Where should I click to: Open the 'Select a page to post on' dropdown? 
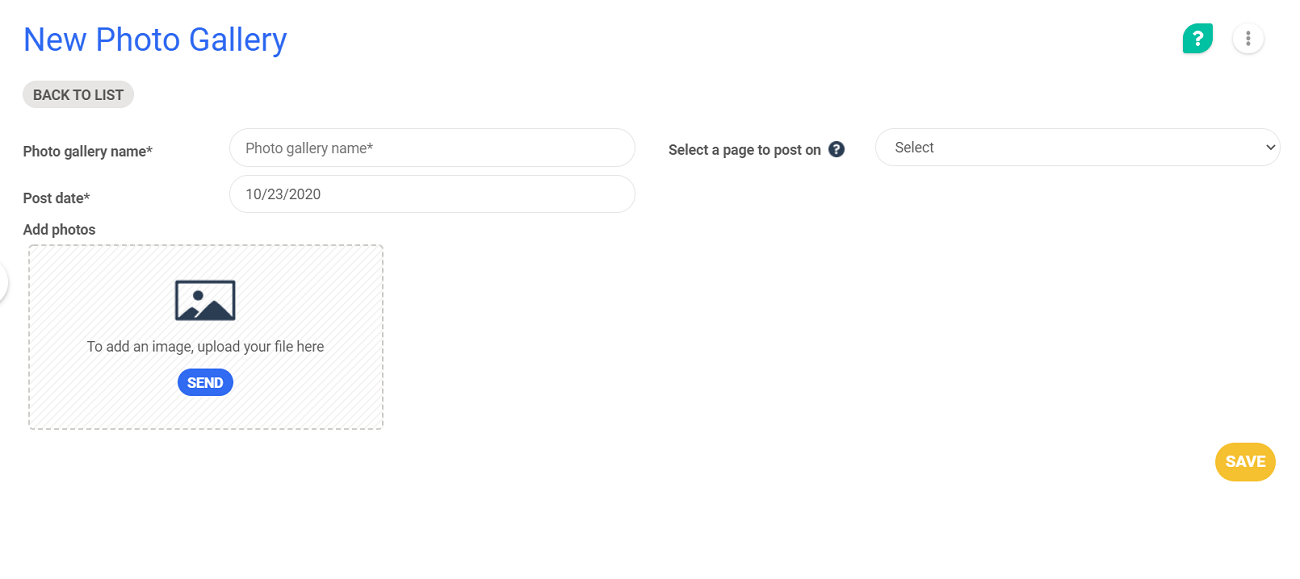pos(1077,147)
